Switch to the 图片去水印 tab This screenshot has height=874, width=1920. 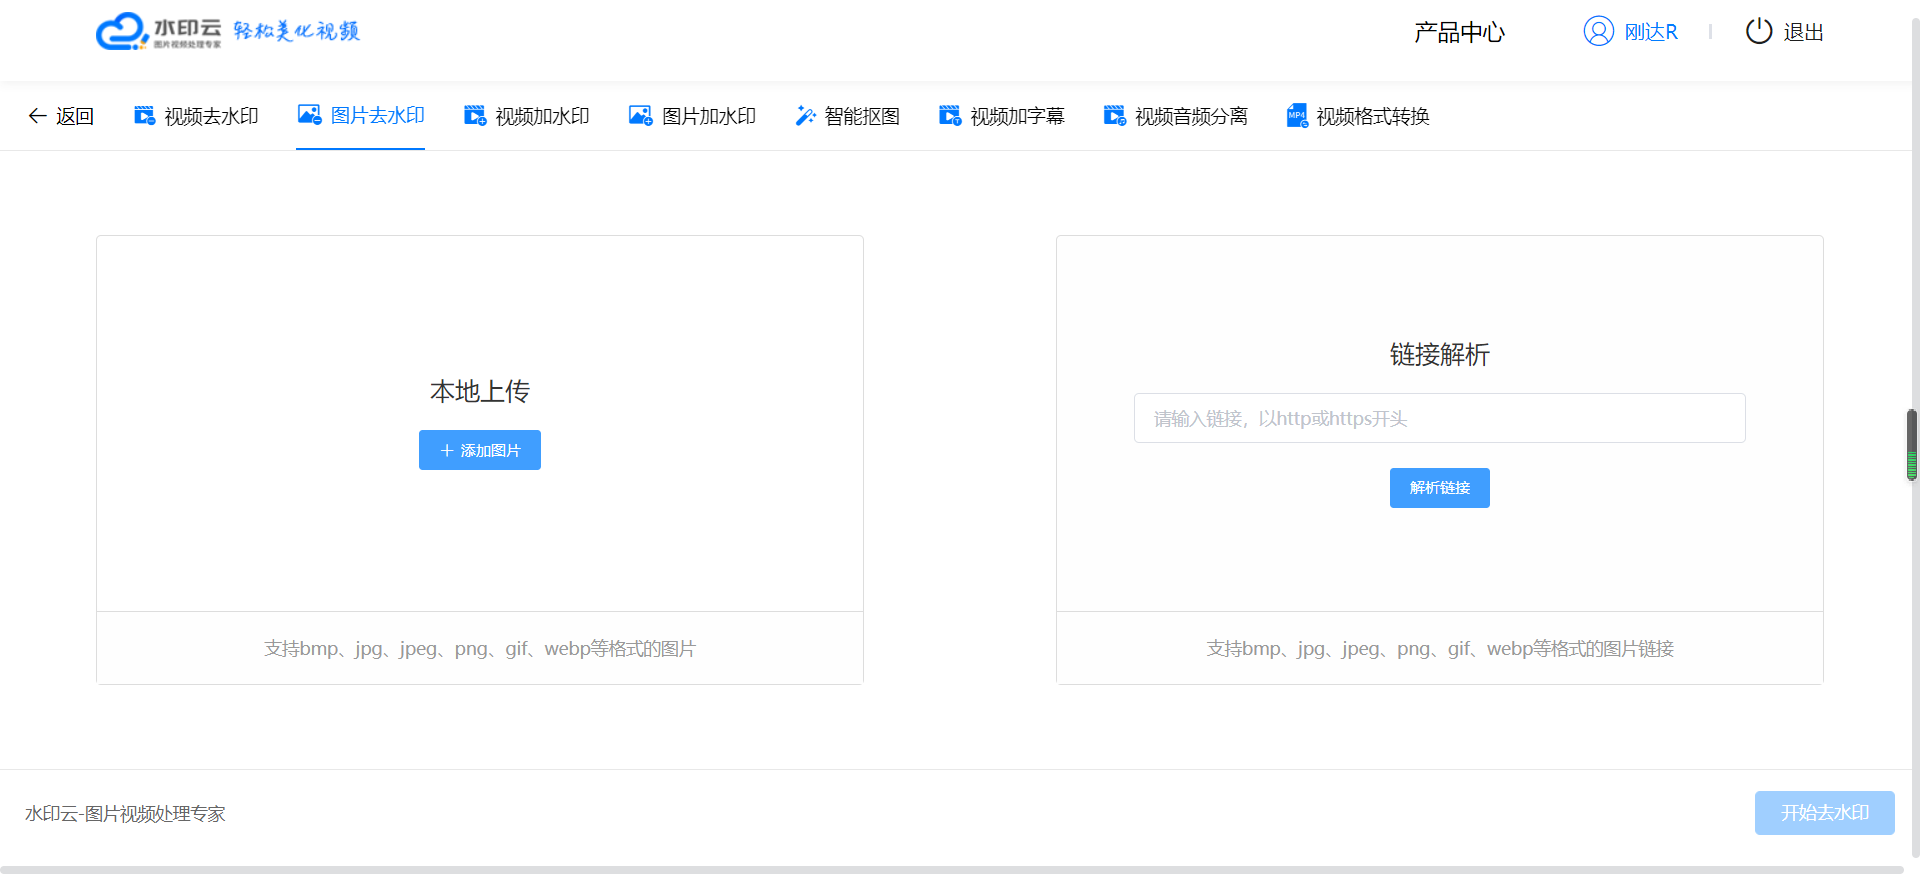click(361, 116)
